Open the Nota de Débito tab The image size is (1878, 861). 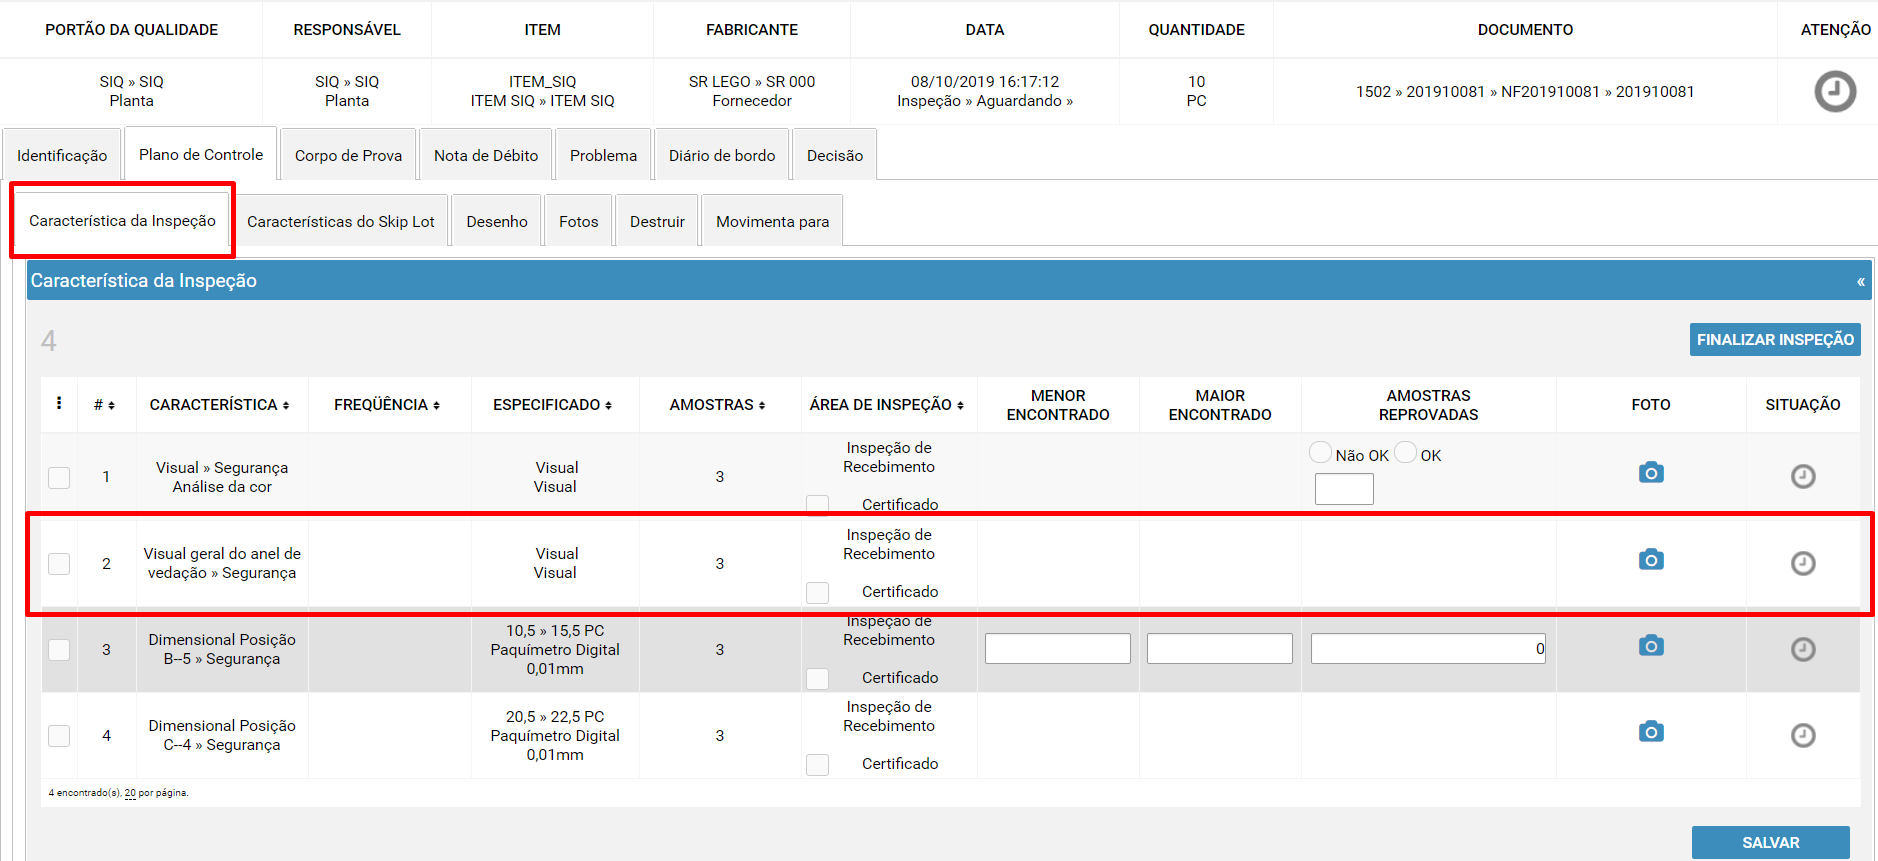click(x=486, y=155)
